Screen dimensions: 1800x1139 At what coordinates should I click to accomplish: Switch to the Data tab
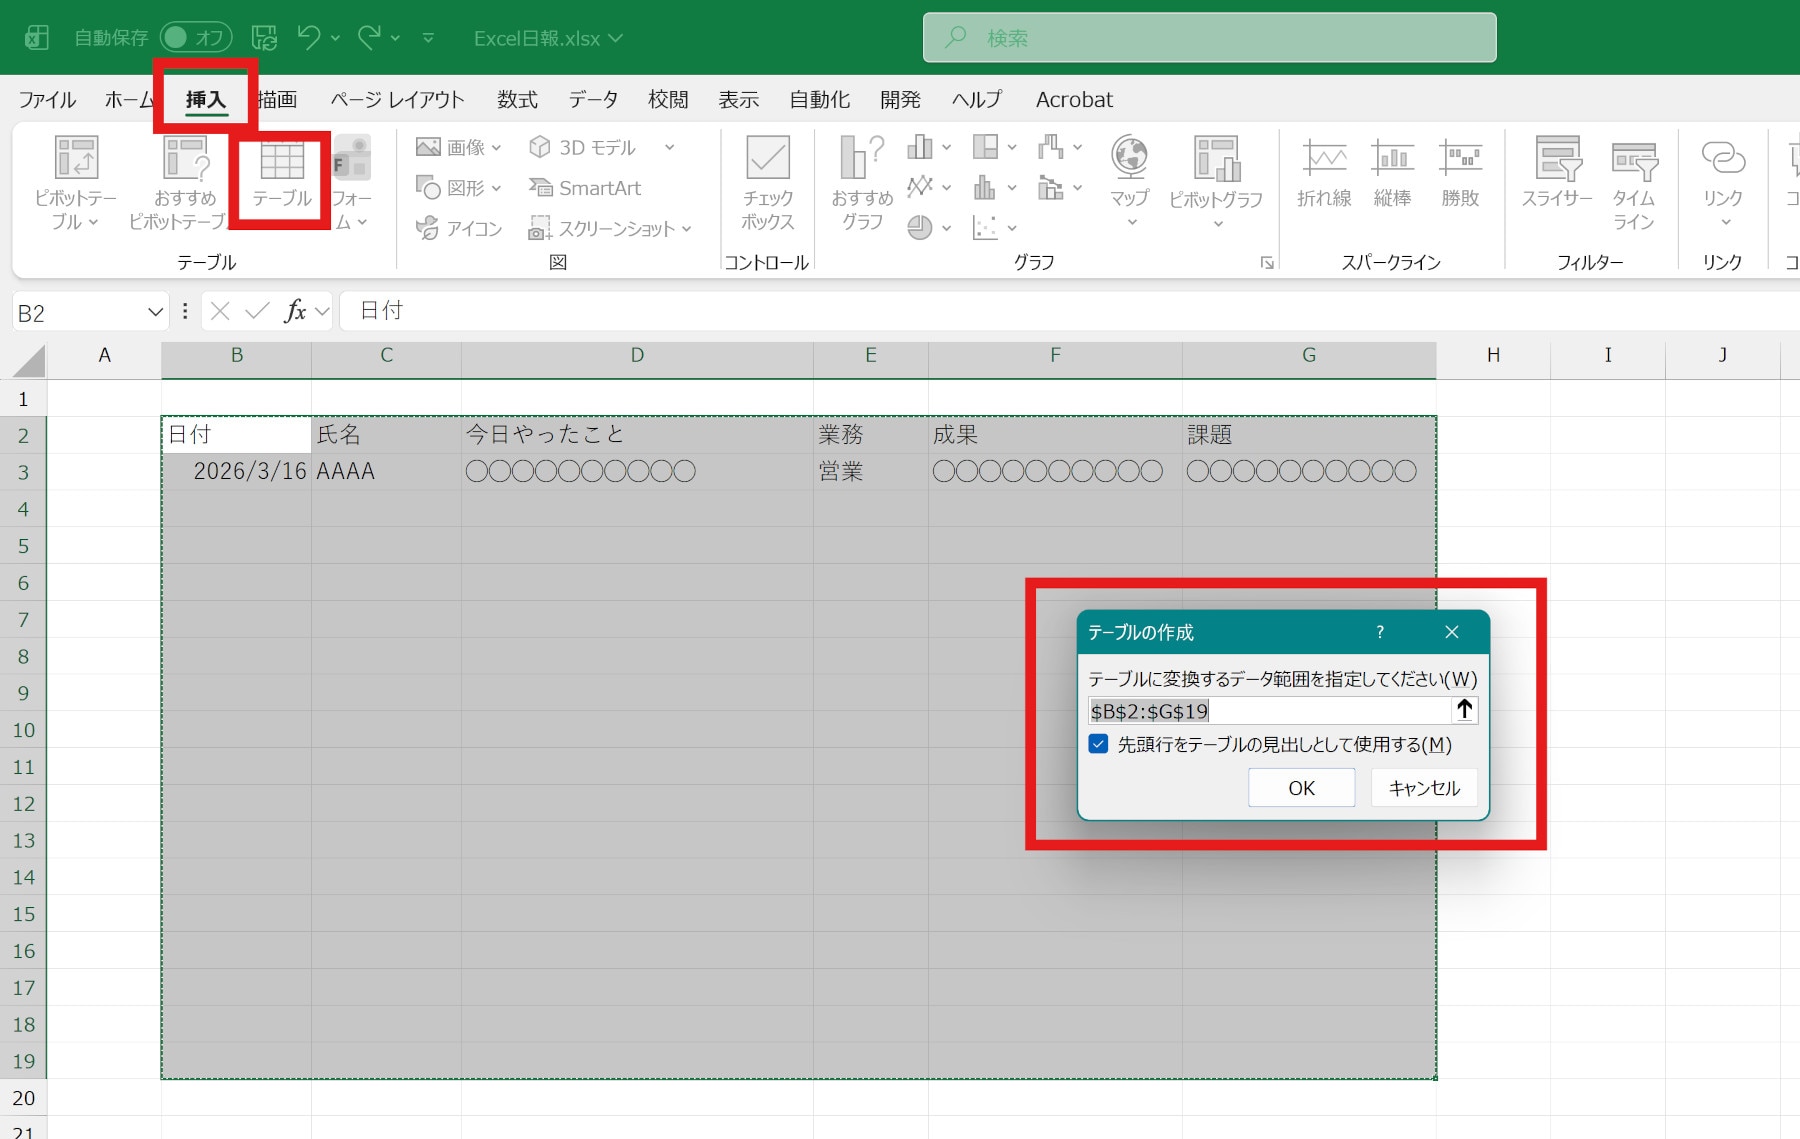593,100
